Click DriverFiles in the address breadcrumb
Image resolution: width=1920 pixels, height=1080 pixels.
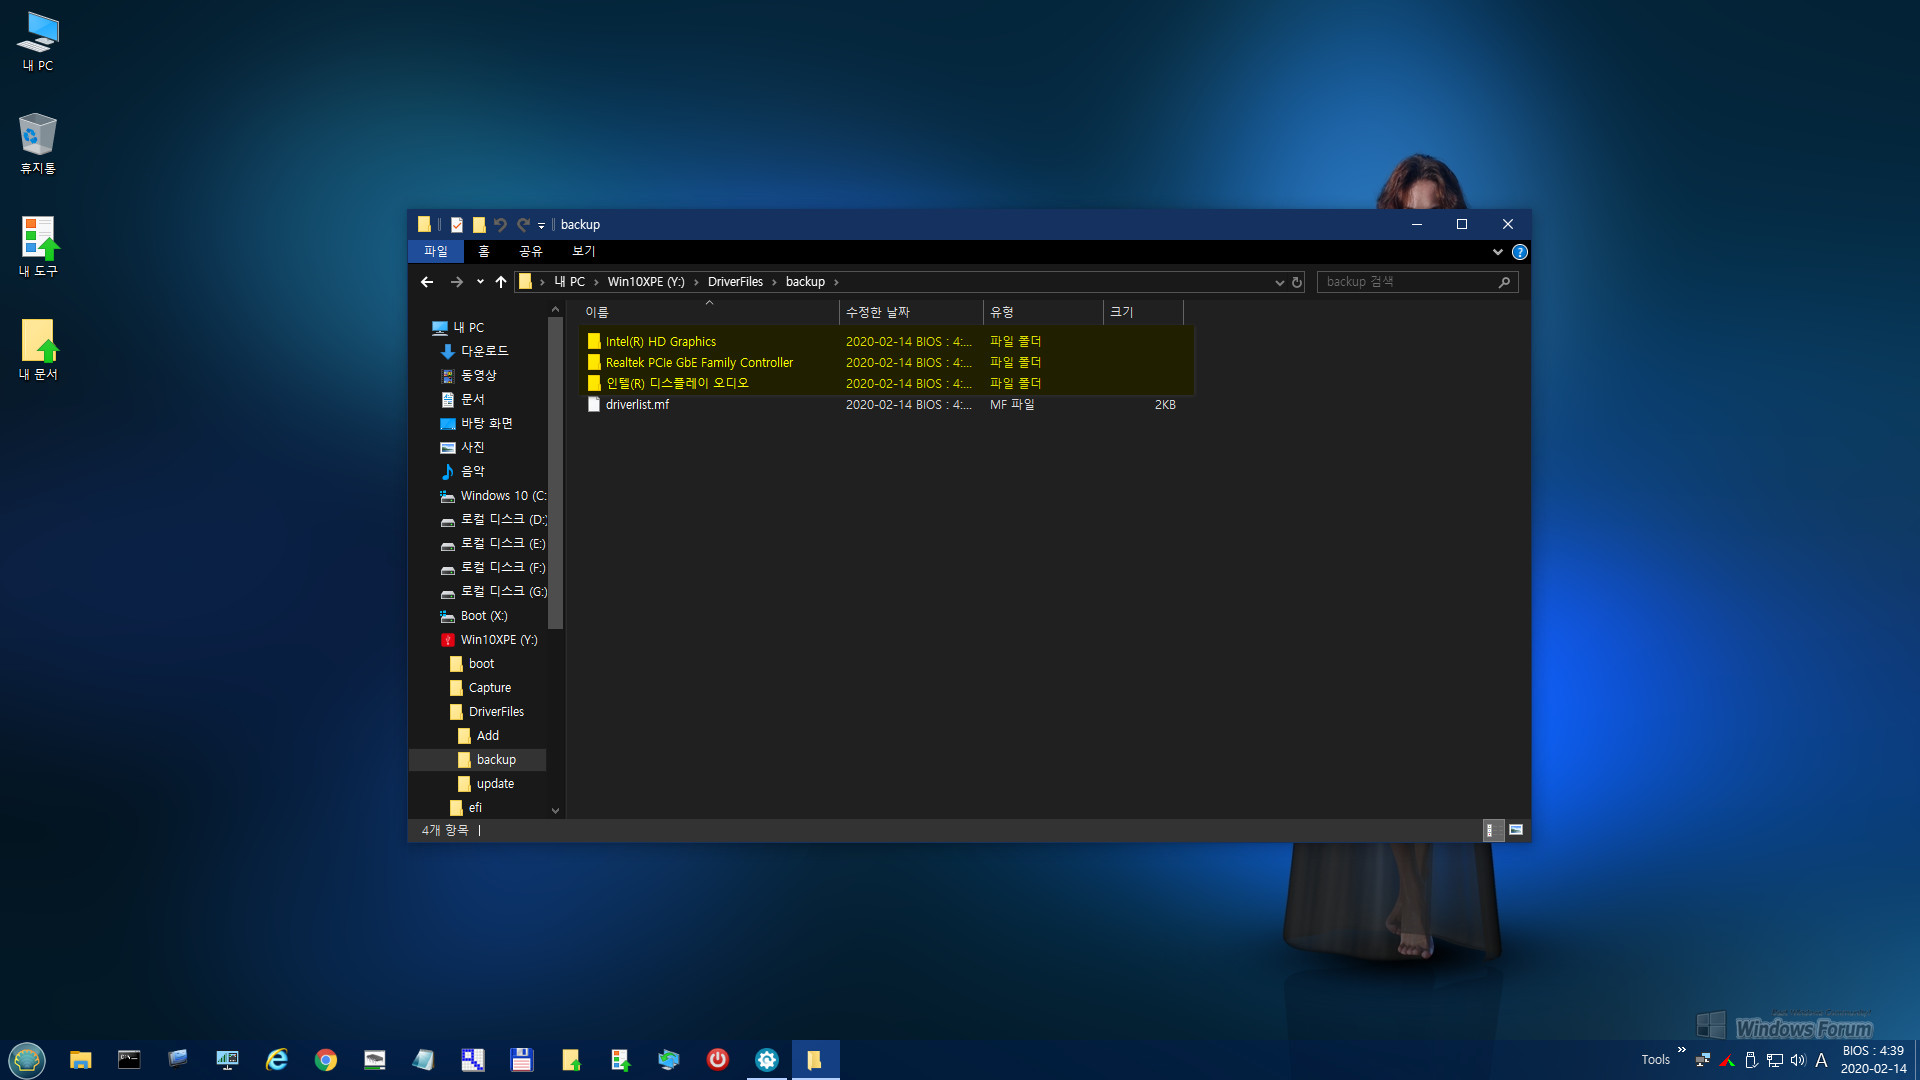click(x=735, y=282)
